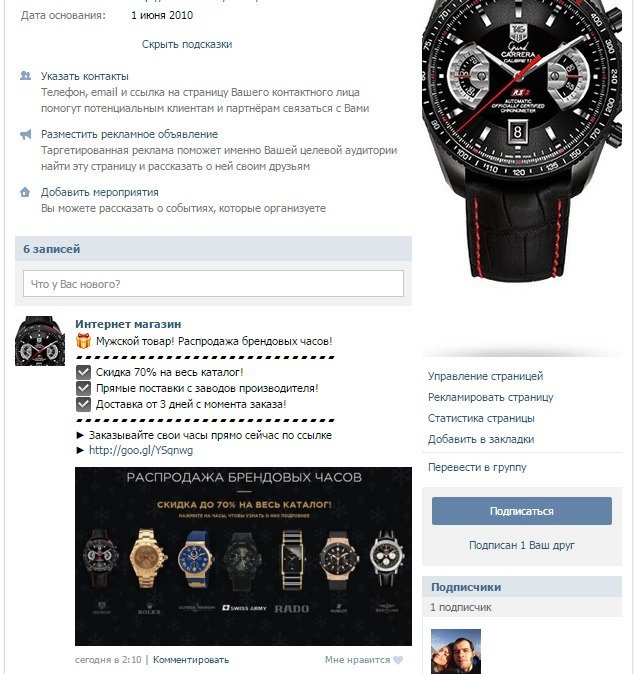The image size is (634, 674).
Task: Click Комментировать under the post
Action: tap(191, 659)
